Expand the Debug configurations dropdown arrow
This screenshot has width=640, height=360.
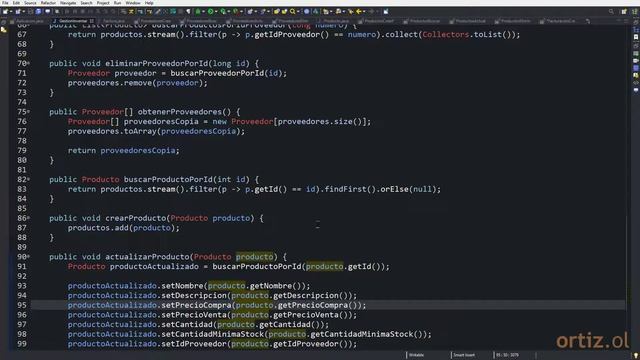(203, 11)
